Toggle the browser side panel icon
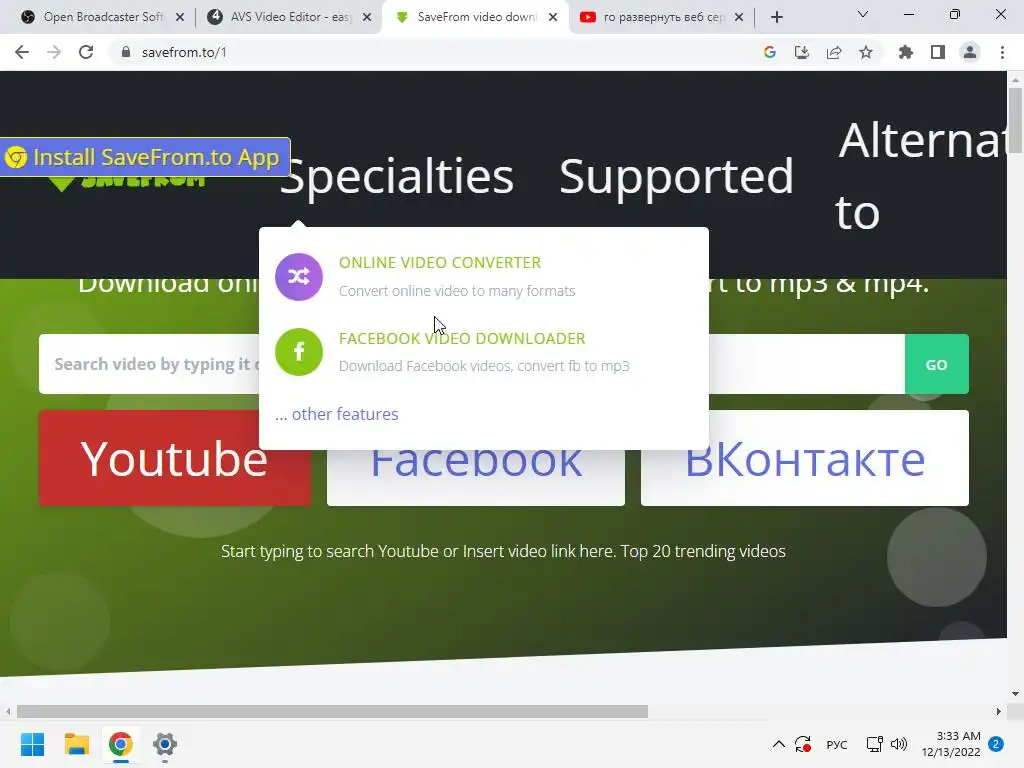Viewport: 1024px width, 768px height. coord(938,52)
